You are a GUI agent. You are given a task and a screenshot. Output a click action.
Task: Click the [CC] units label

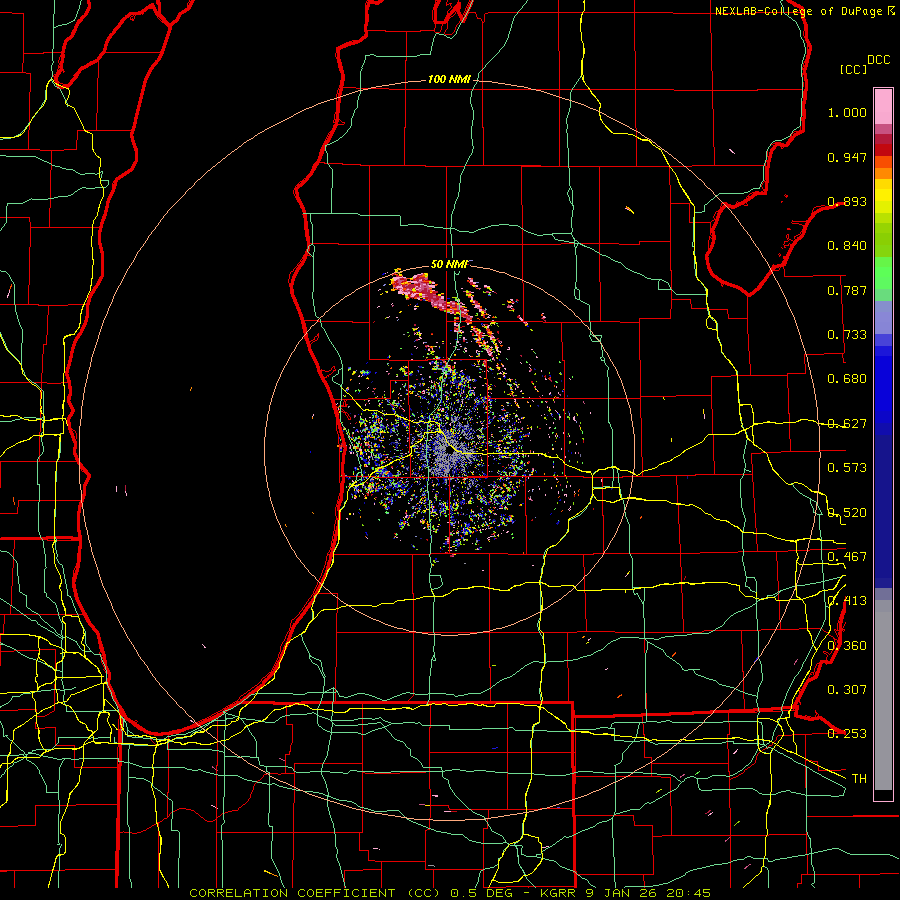click(854, 69)
